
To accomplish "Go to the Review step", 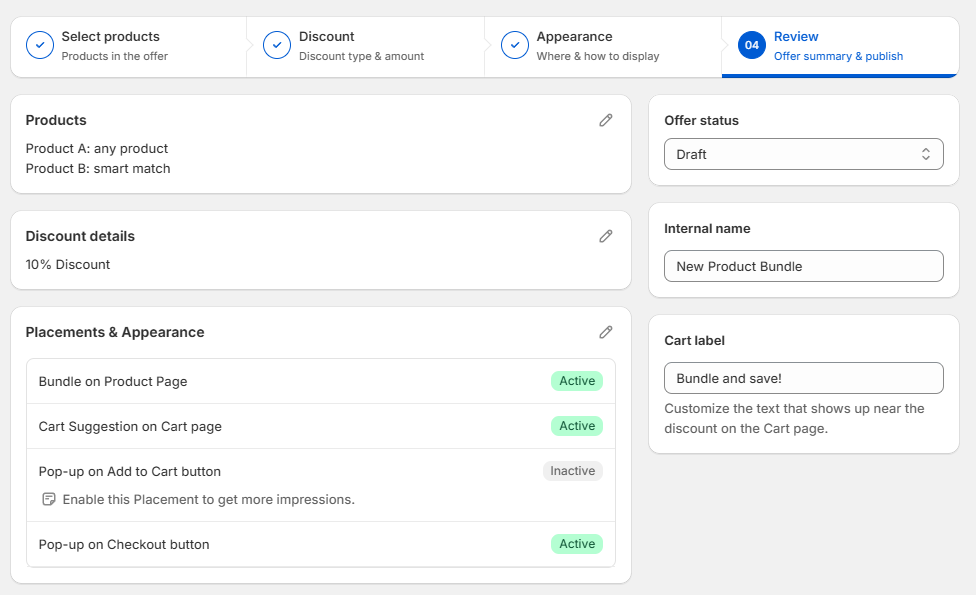I will [840, 47].
